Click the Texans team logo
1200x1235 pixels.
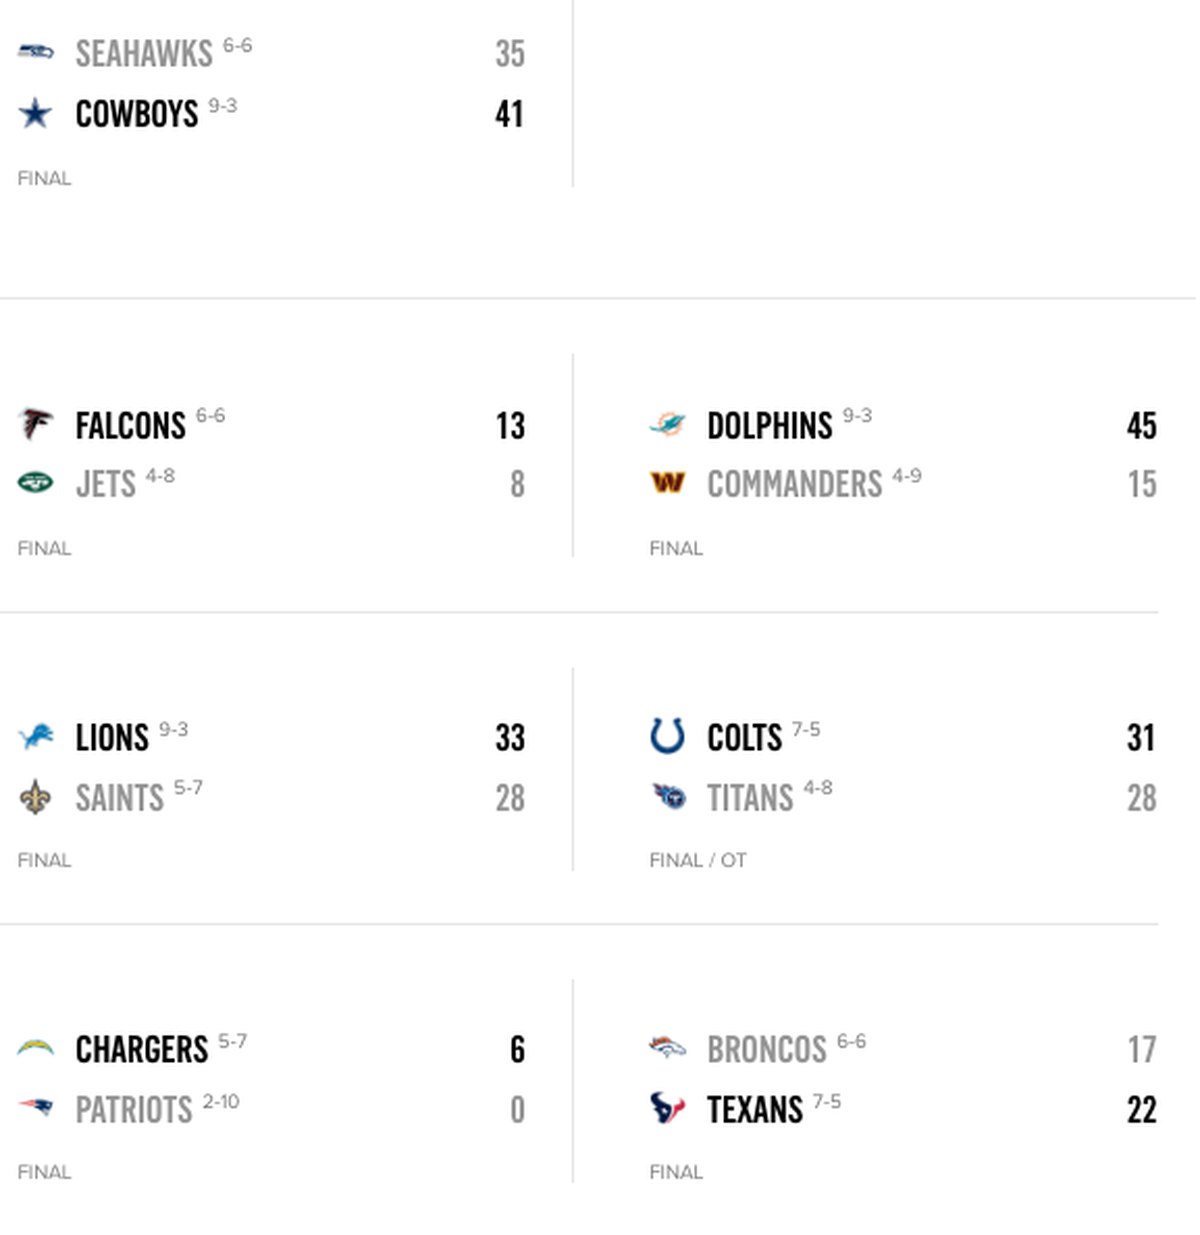click(667, 1108)
